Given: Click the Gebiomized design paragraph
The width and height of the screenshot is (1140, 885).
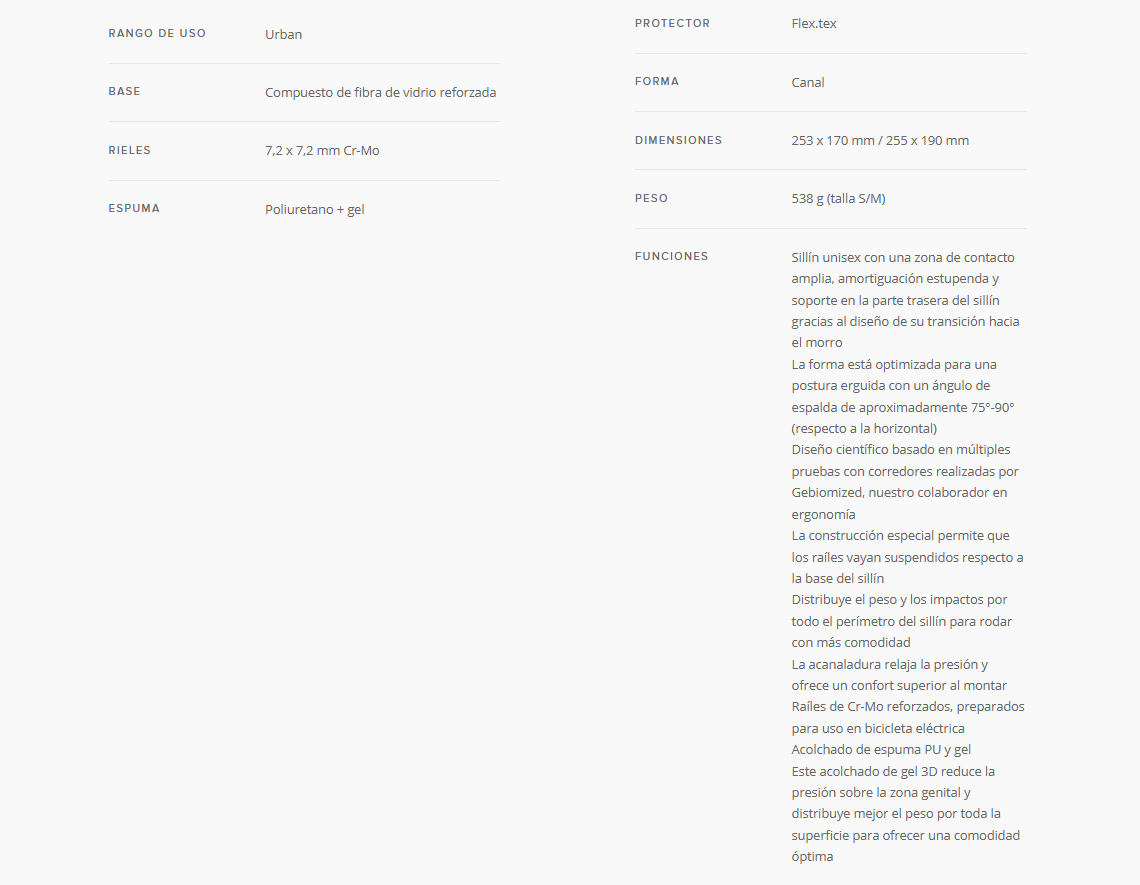Looking at the screenshot, I should 905,481.
